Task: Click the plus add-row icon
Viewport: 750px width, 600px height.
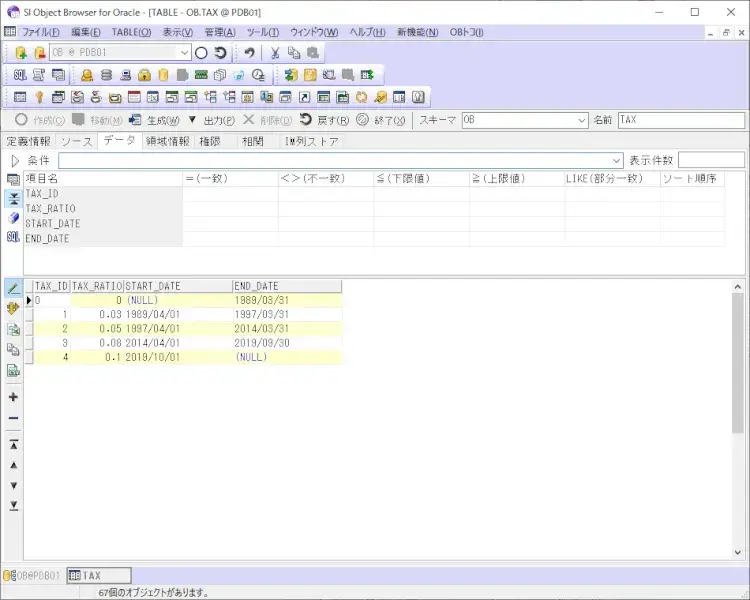Action: pyautogui.click(x=13, y=397)
